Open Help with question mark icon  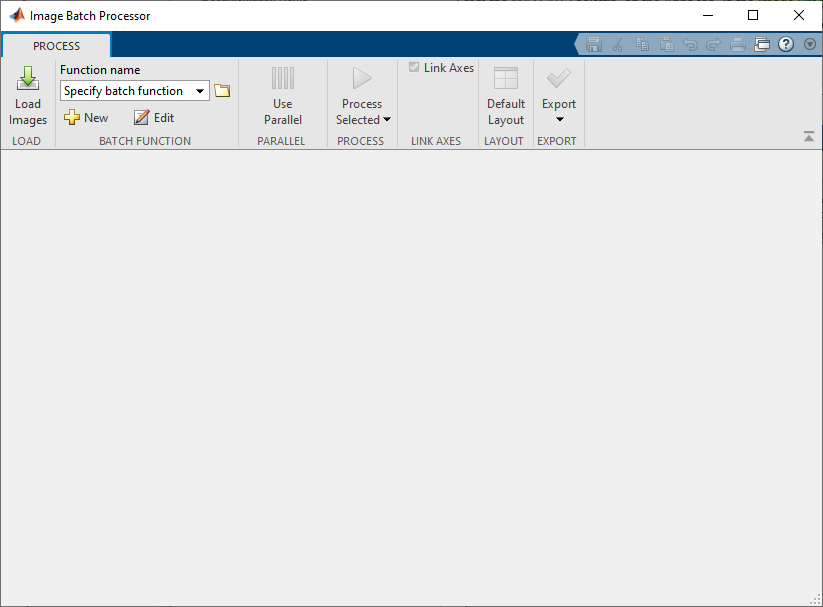[x=786, y=45]
